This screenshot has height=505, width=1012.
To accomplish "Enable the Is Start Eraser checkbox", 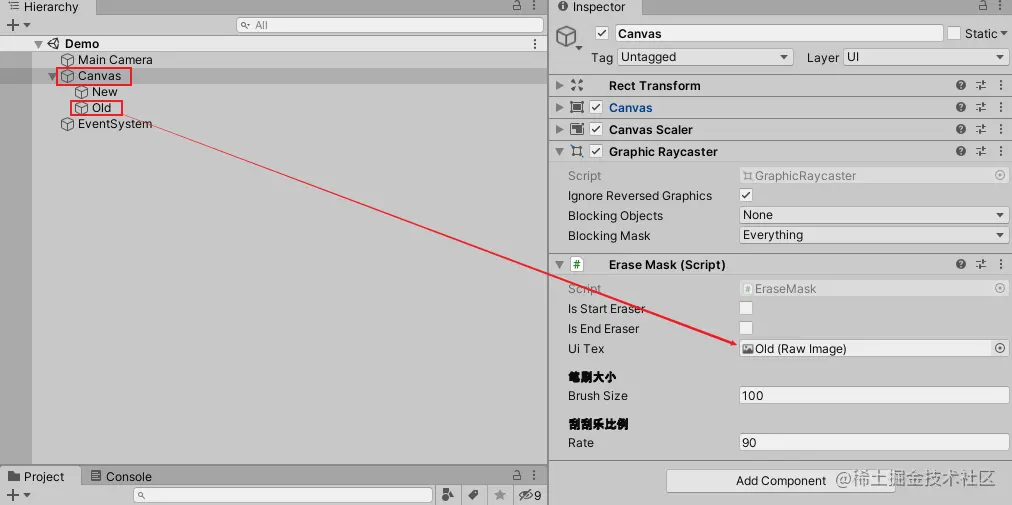I will tap(746, 308).
